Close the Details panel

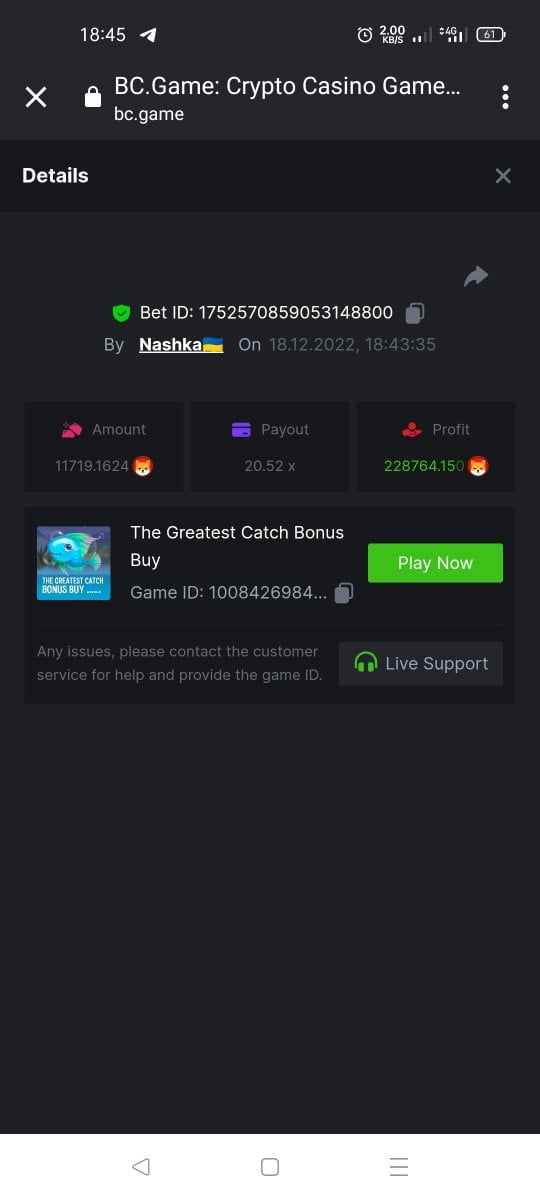click(503, 176)
